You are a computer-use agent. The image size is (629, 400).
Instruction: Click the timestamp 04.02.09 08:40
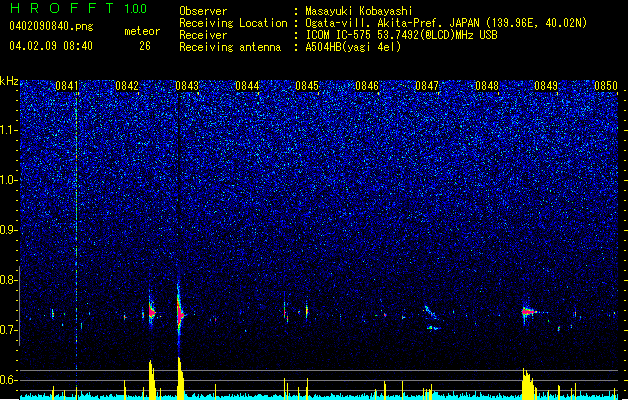tap(51, 46)
